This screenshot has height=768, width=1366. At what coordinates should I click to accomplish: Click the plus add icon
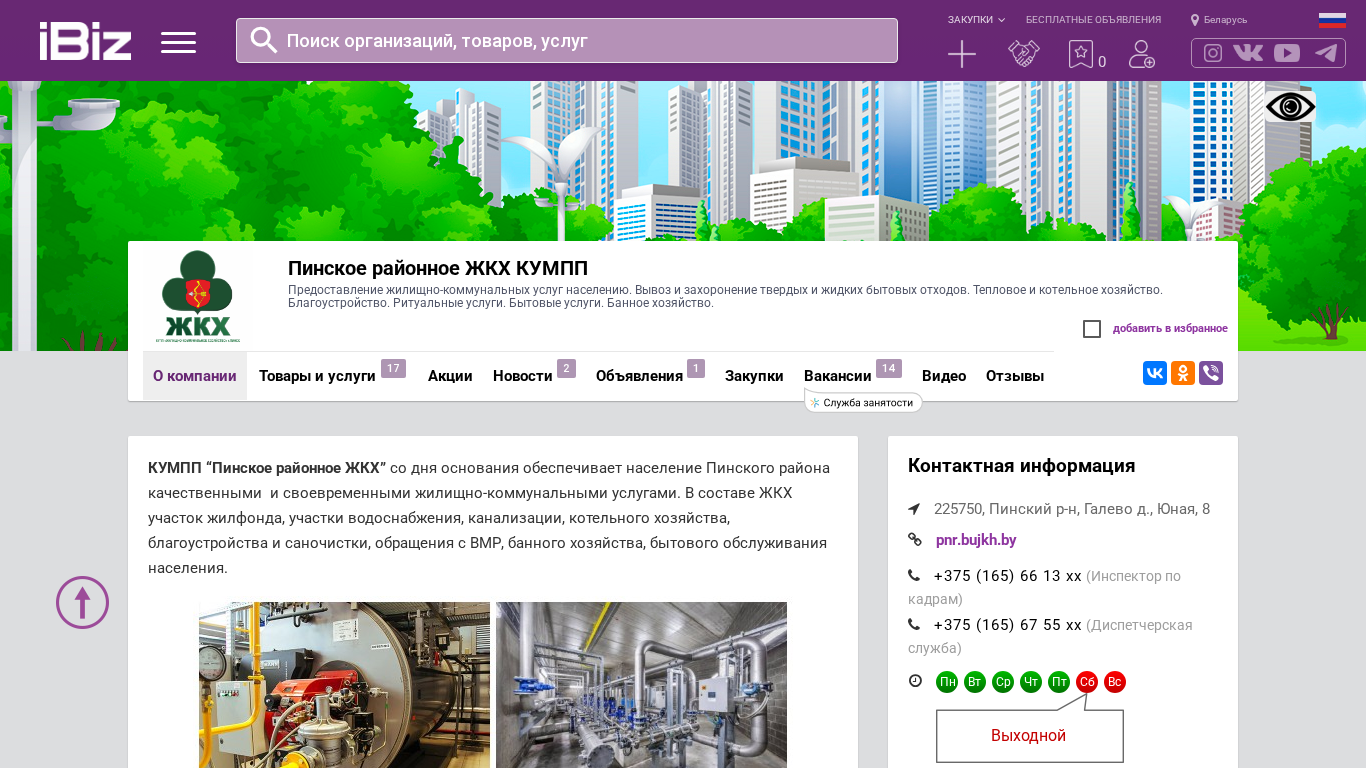[x=962, y=54]
